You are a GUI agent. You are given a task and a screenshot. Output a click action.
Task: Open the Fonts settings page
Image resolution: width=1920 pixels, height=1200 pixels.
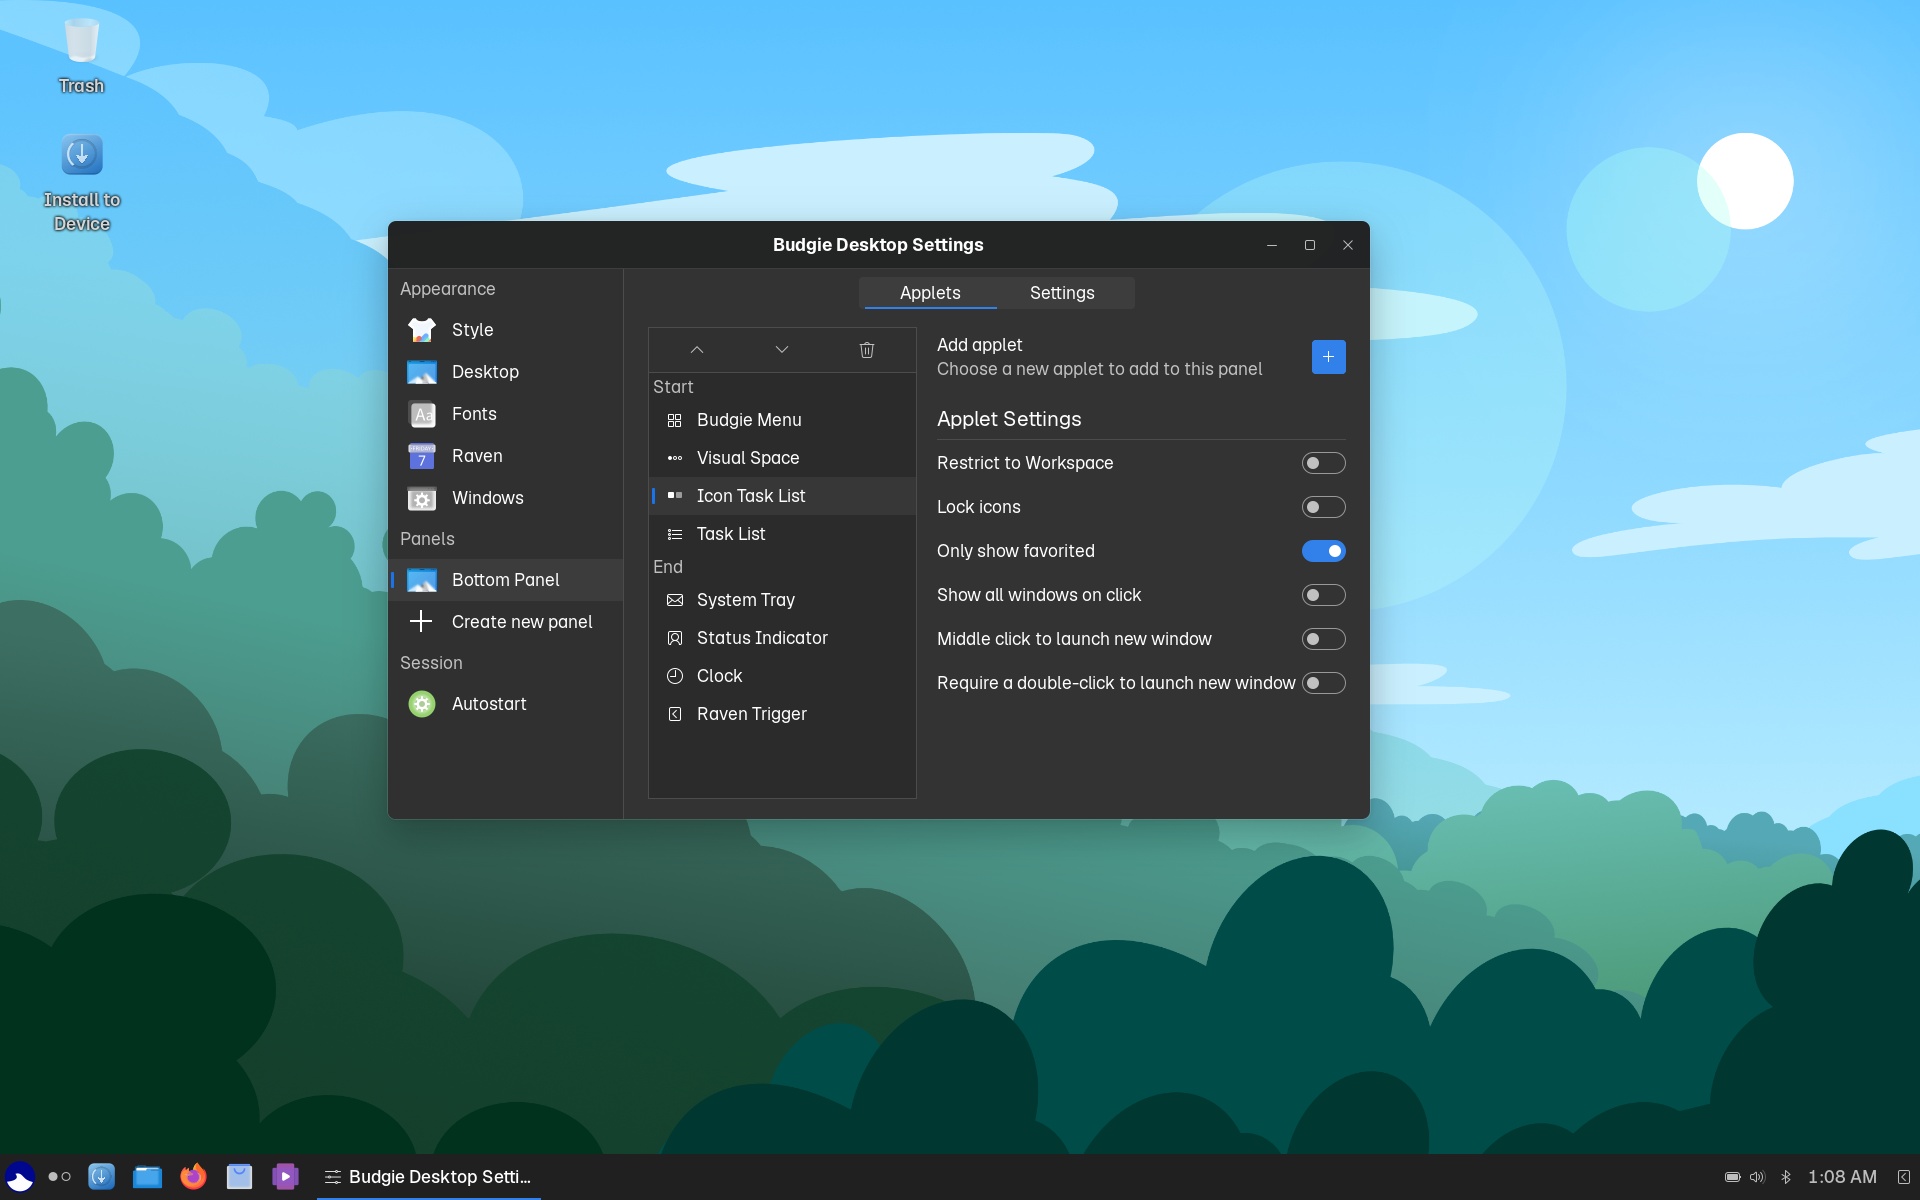[x=473, y=414]
